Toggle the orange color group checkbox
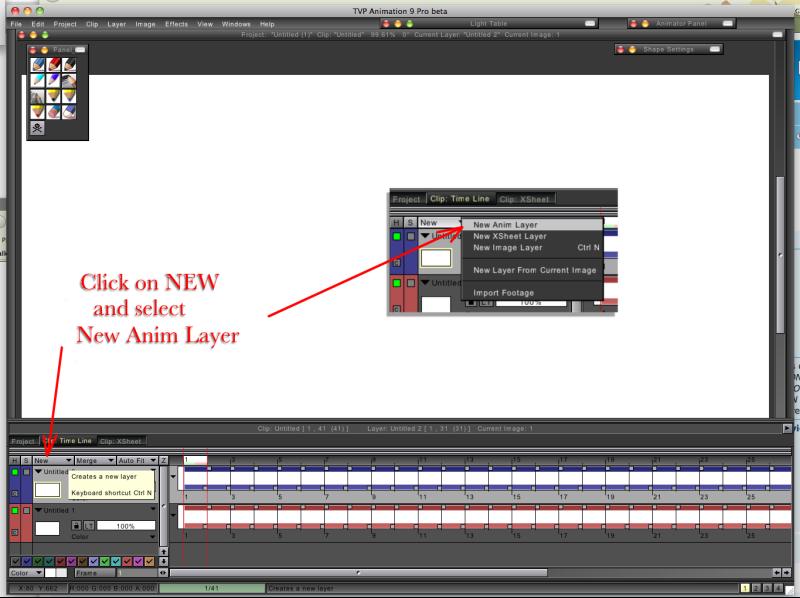The image size is (800, 598). [149, 561]
